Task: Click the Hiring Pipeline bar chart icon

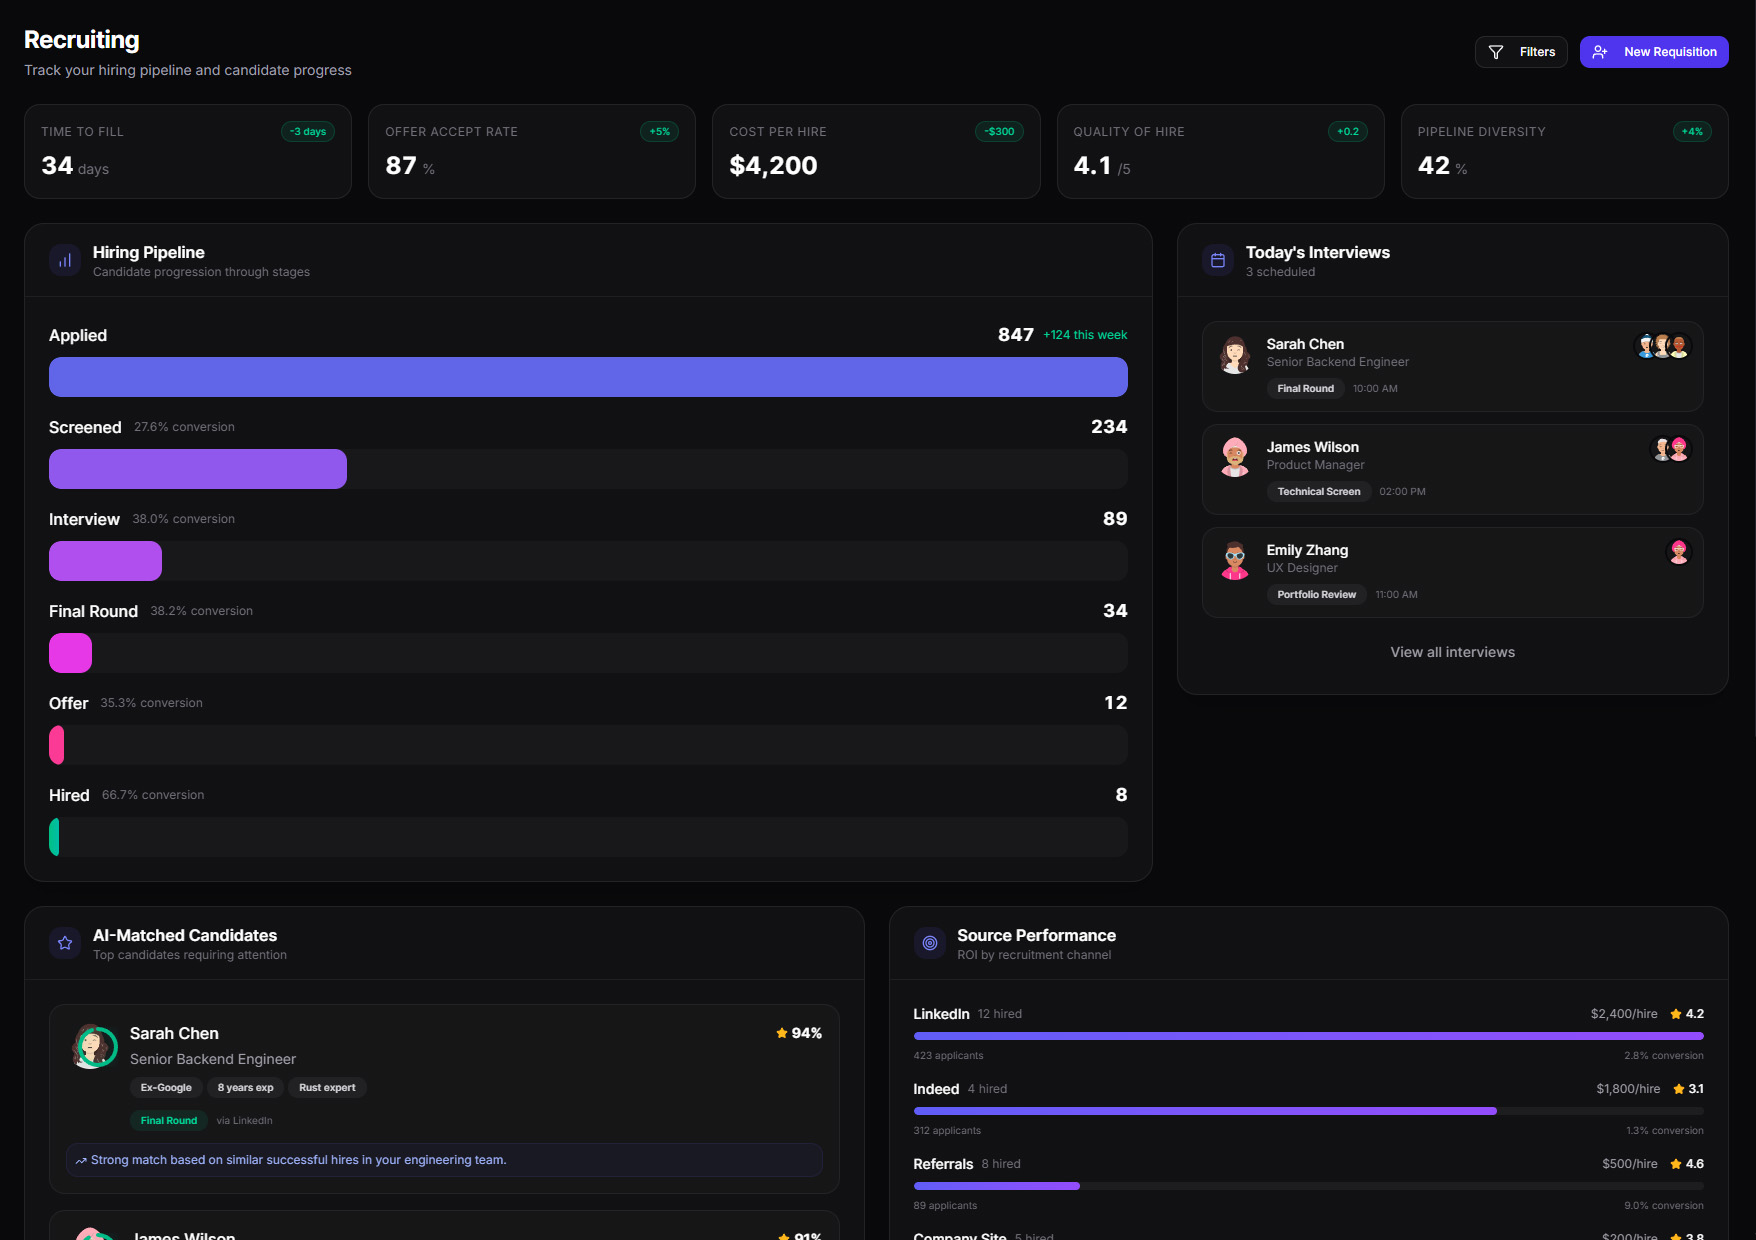Action: (x=64, y=260)
